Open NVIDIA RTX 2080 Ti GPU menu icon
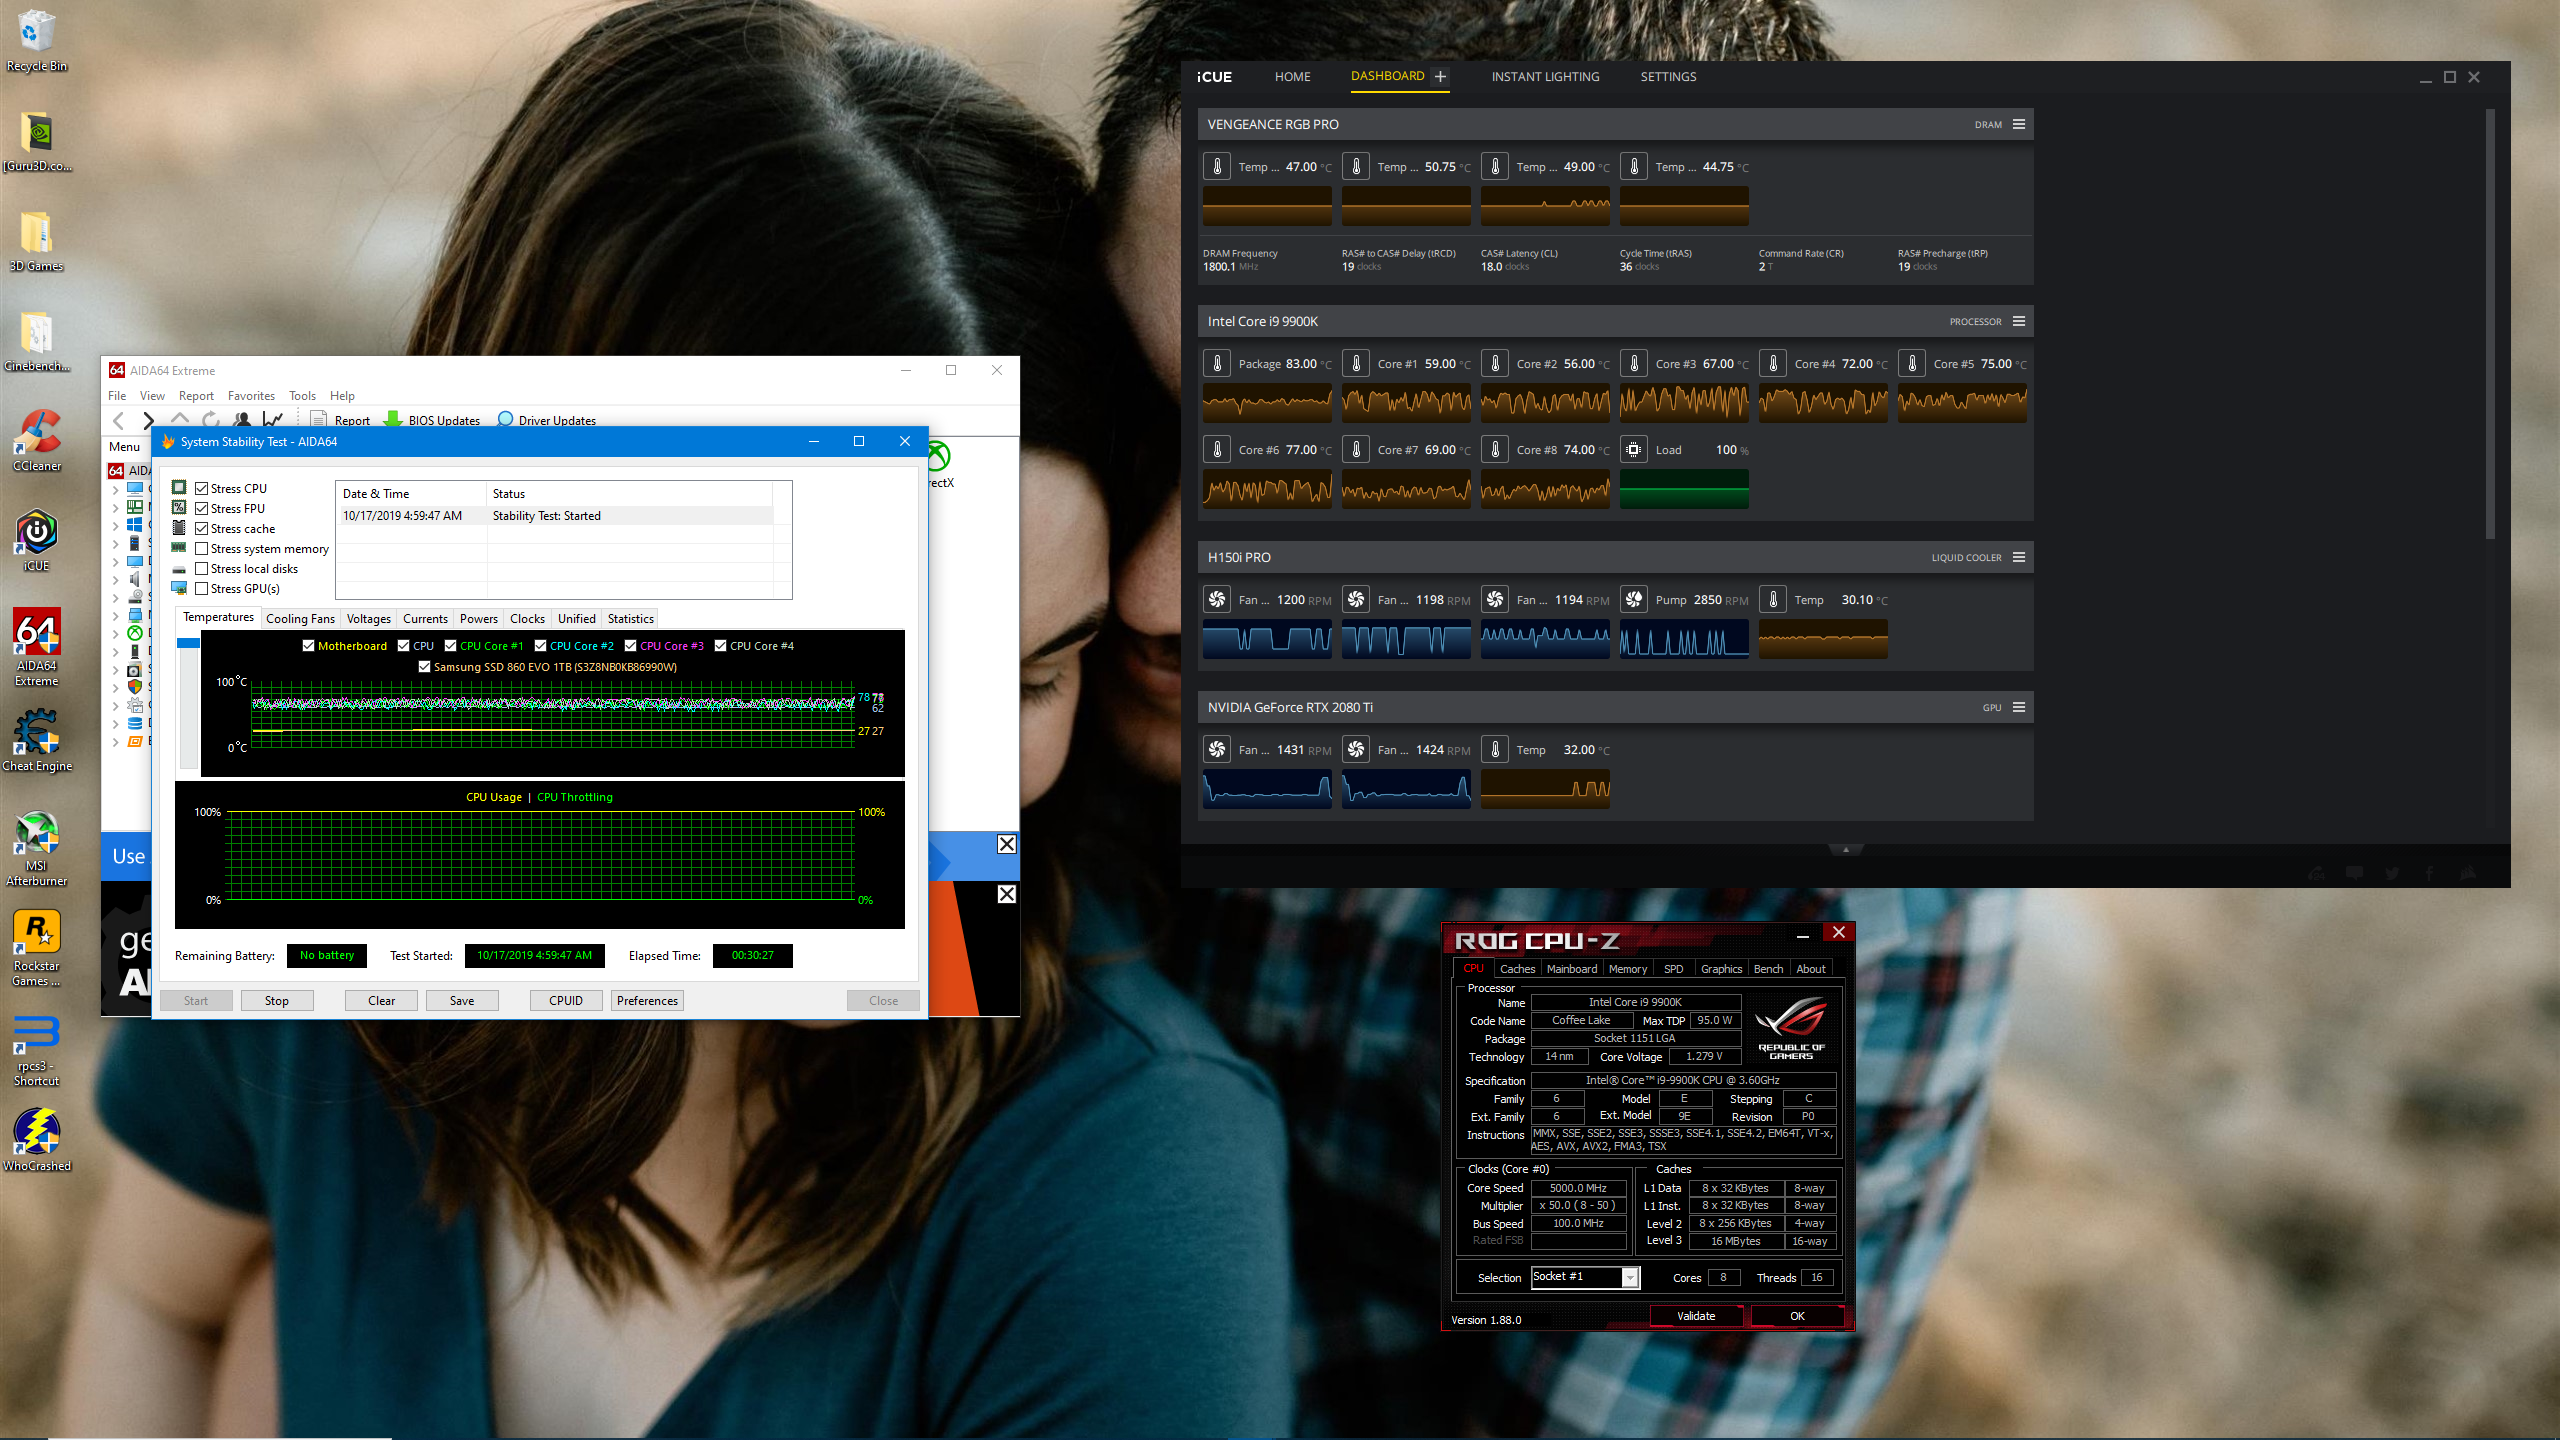 pos(2019,707)
